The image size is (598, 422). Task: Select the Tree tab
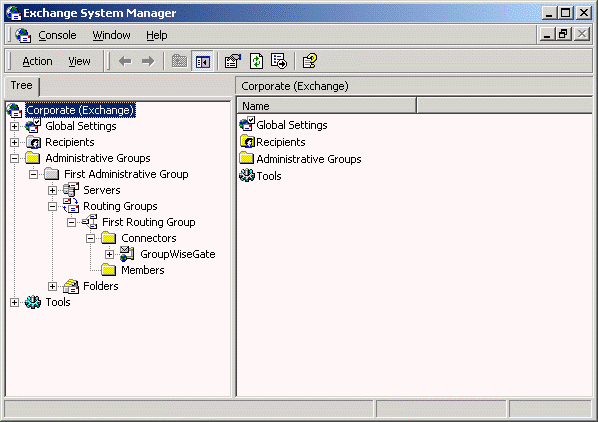tap(21, 85)
